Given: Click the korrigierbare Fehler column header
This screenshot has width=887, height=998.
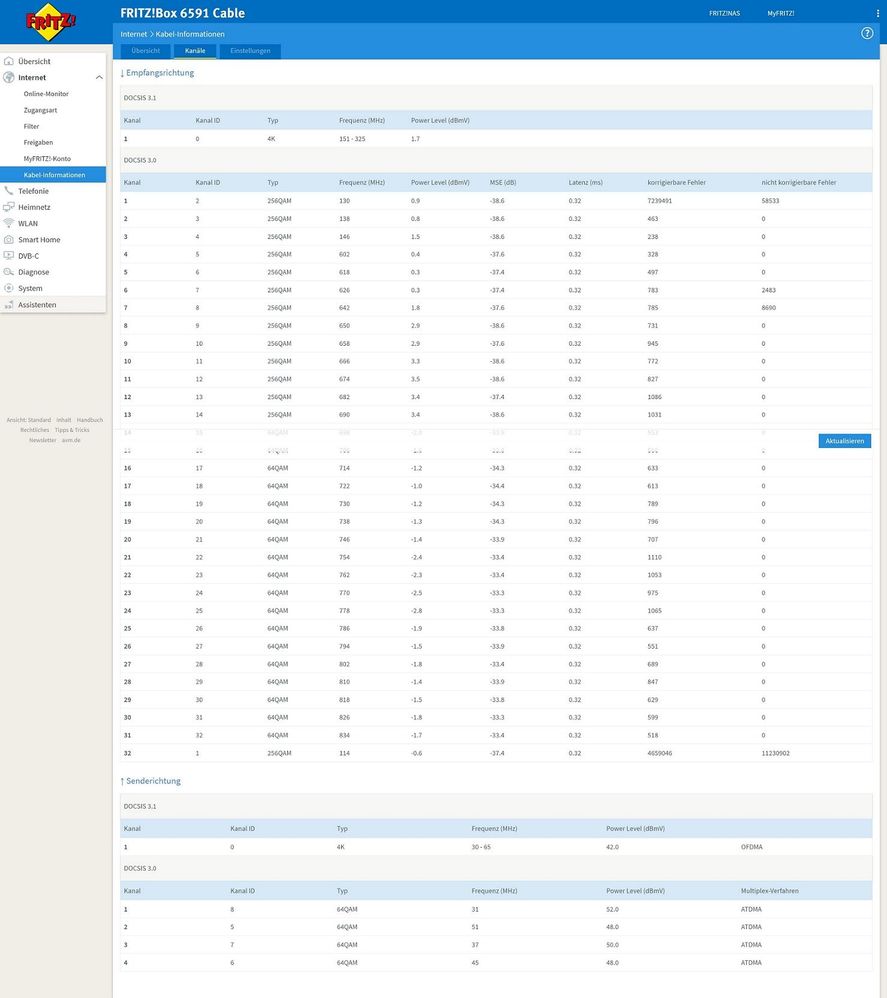Looking at the screenshot, I should point(676,183).
